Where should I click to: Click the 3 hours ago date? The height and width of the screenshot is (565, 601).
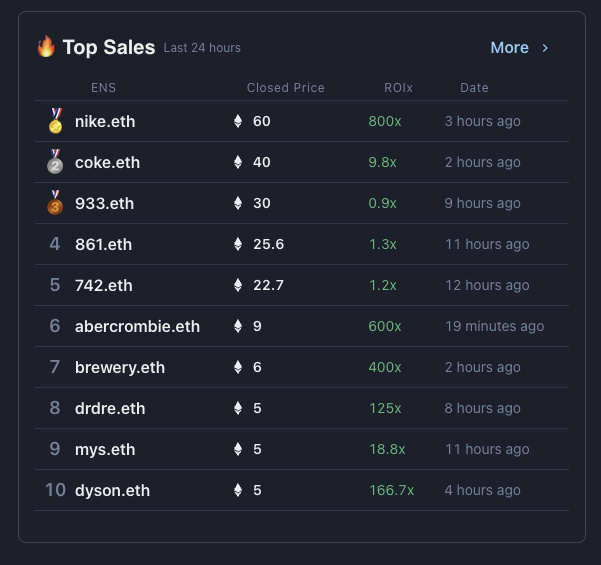(x=483, y=122)
